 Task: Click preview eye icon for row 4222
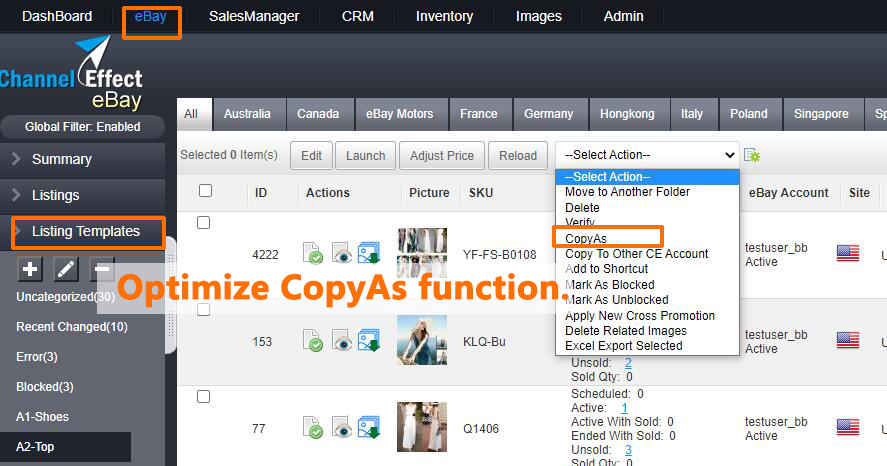click(341, 253)
